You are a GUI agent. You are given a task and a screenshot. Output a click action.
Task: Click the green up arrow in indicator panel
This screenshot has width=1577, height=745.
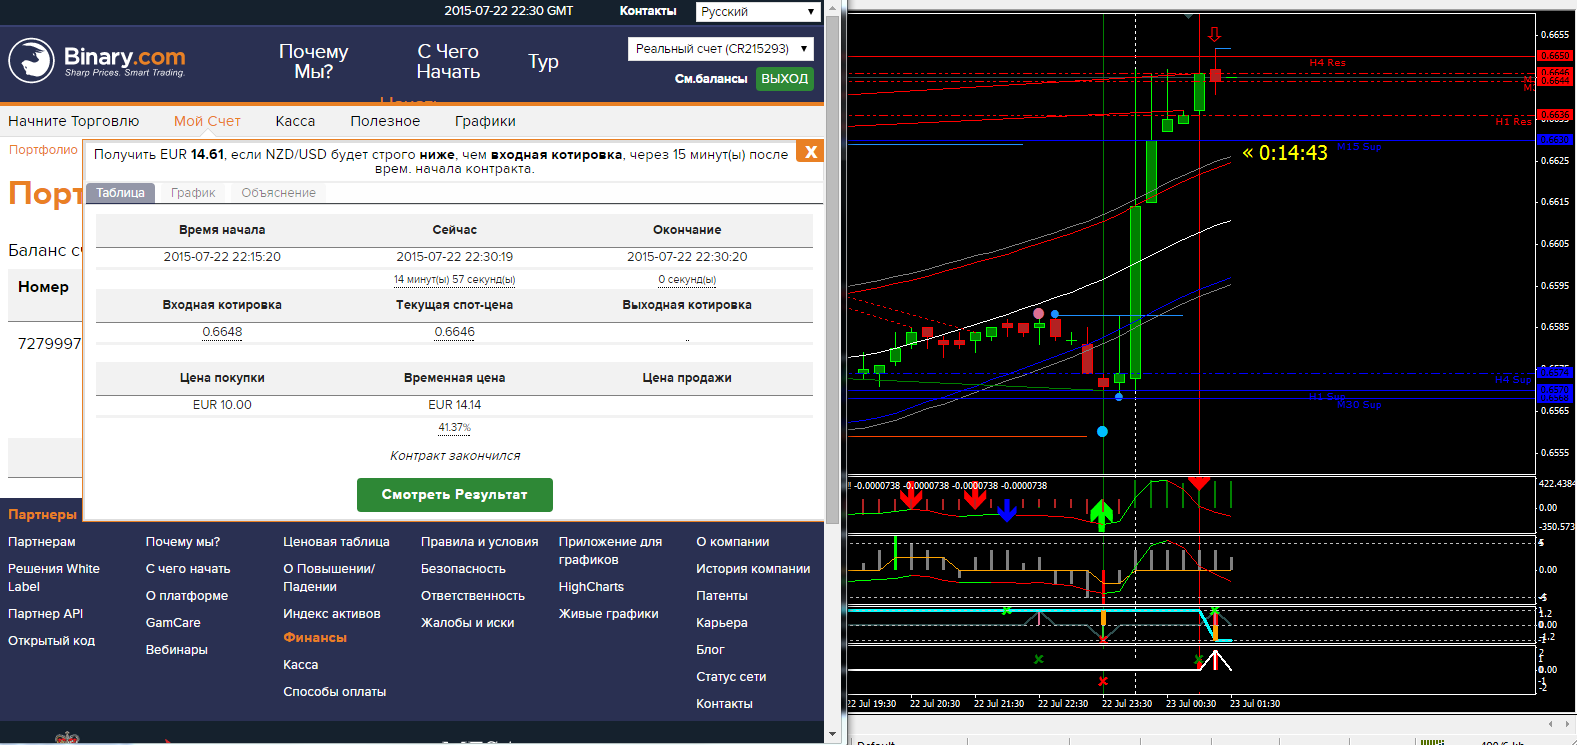coord(1102,514)
